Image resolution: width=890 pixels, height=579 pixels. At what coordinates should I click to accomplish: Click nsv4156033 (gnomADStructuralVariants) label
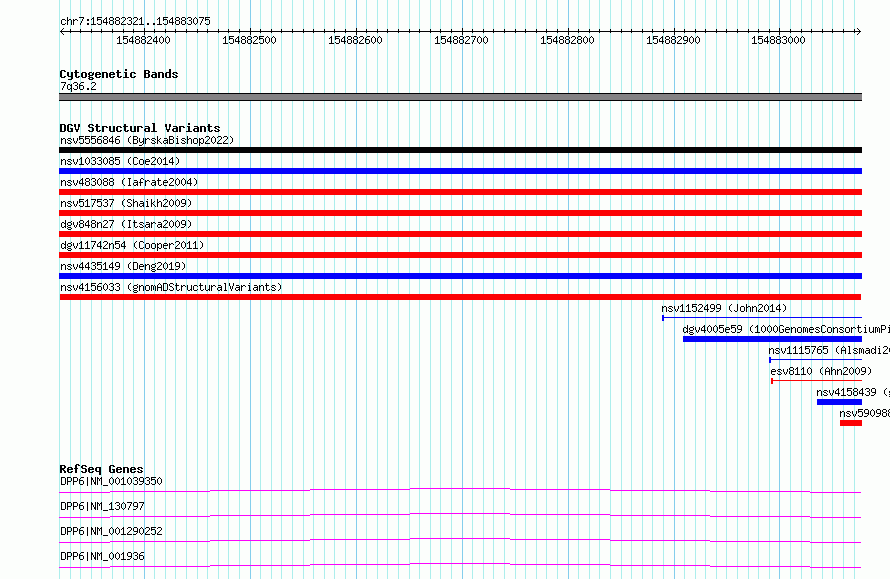(171, 287)
